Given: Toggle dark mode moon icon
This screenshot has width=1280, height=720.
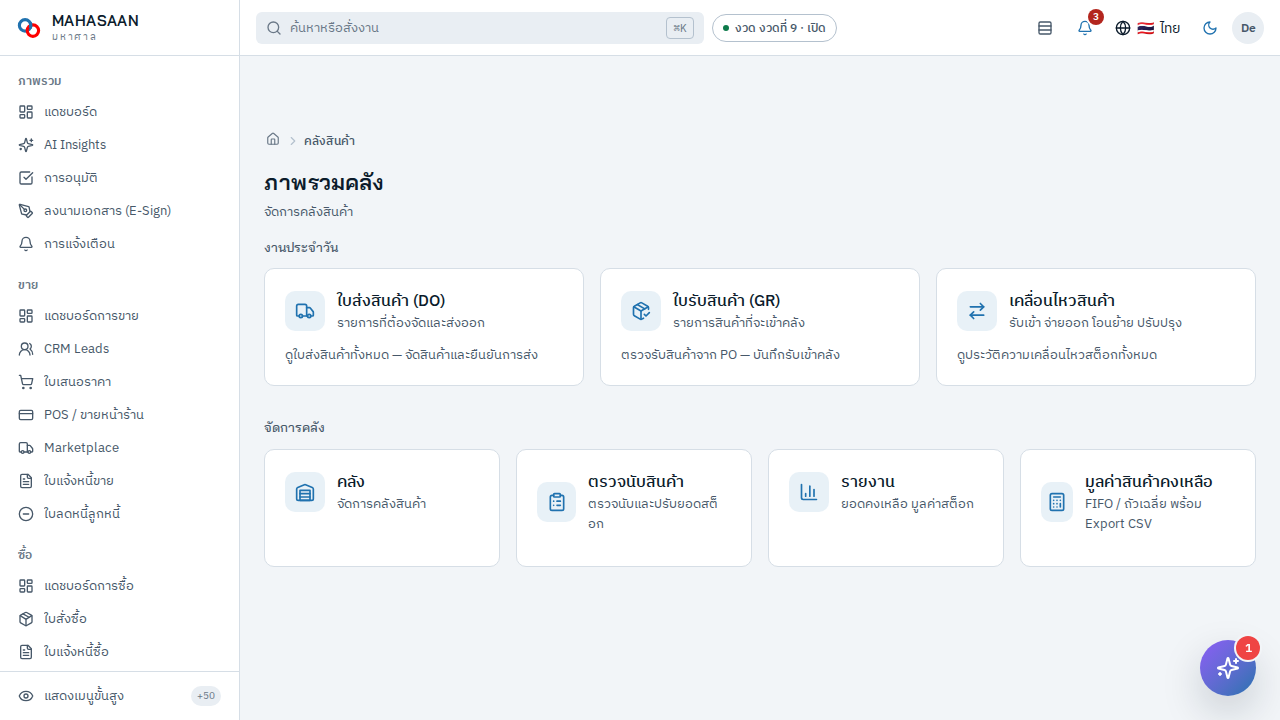Looking at the screenshot, I should click(1210, 28).
